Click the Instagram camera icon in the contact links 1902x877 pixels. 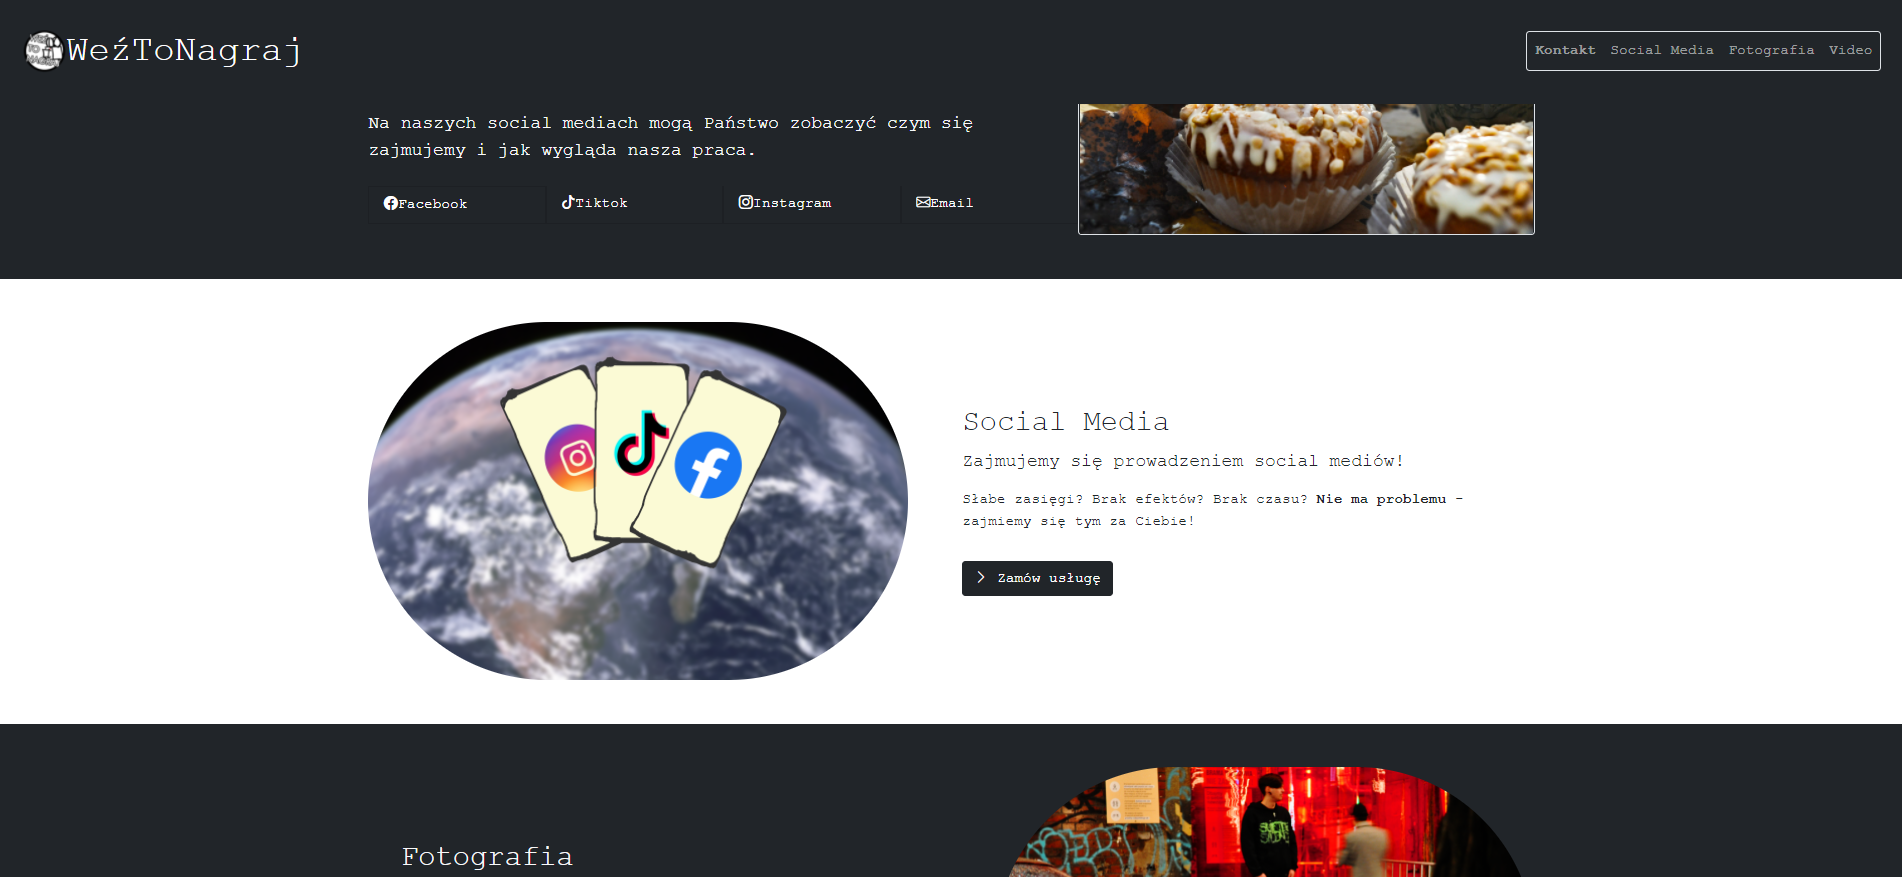tap(745, 202)
